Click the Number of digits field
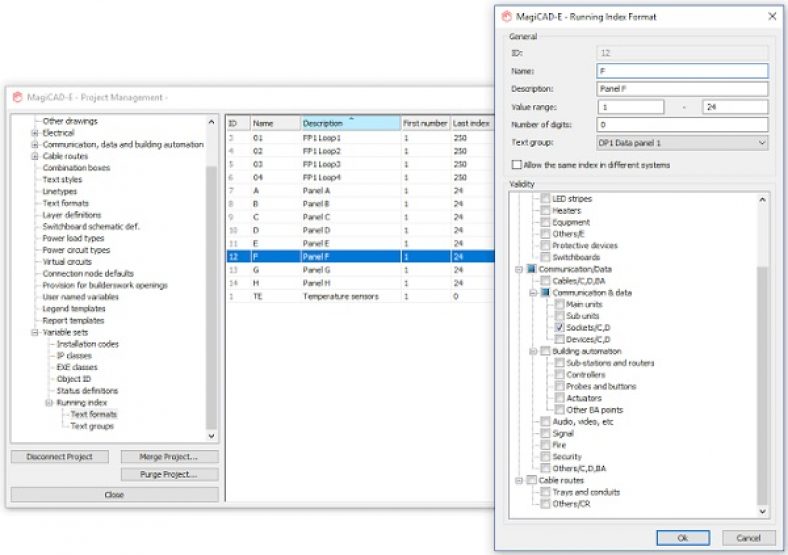This screenshot has height=555, width=788. pos(682,125)
